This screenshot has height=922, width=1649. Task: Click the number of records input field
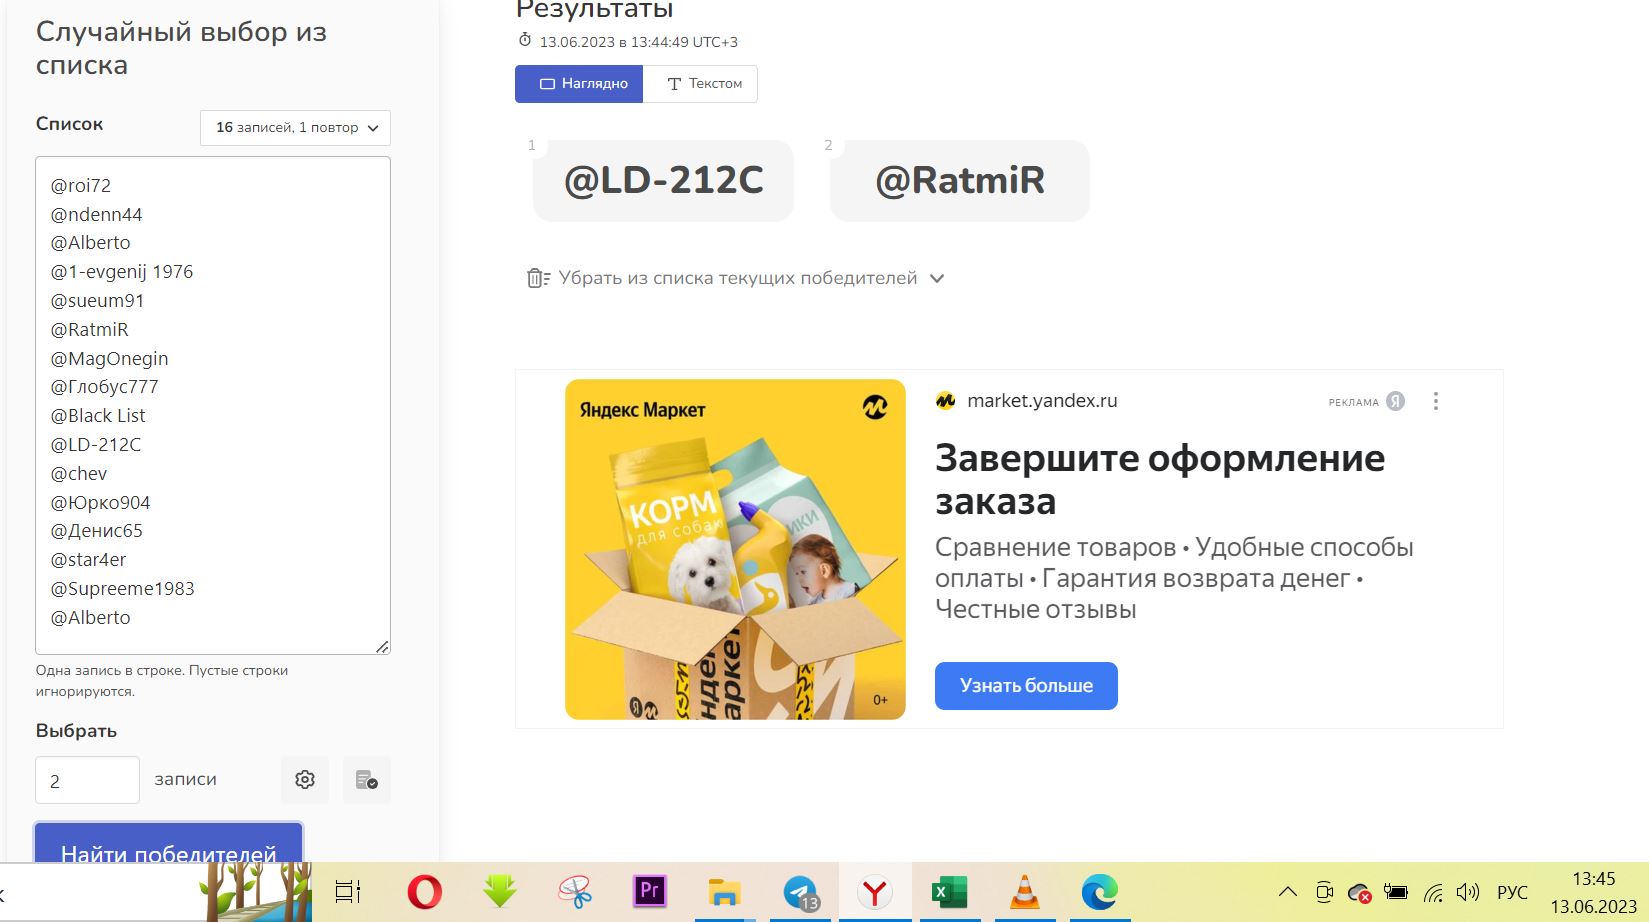[87, 780]
